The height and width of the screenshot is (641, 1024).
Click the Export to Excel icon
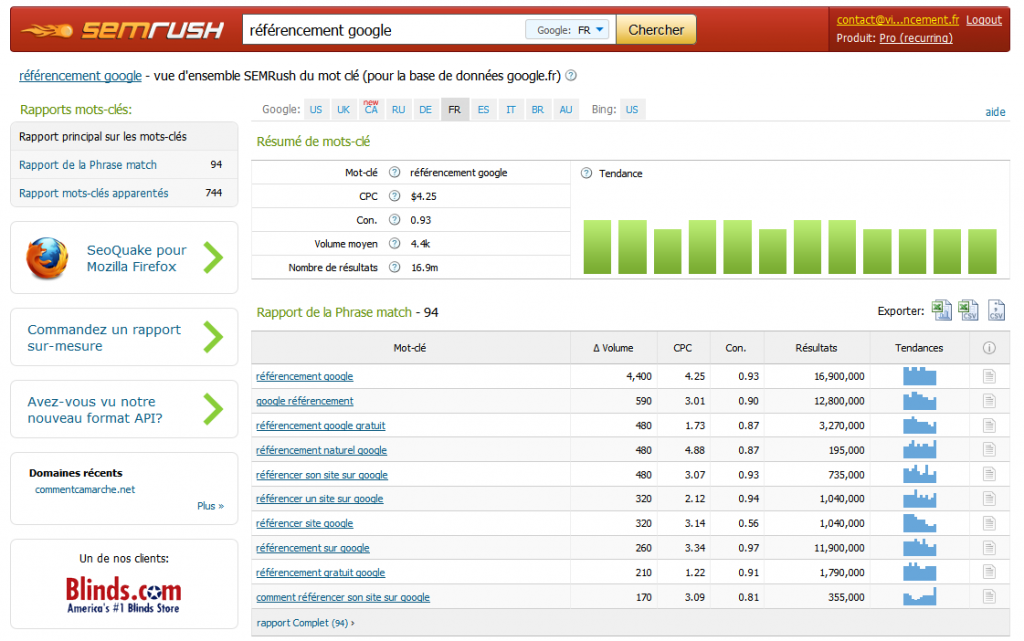pos(941,311)
